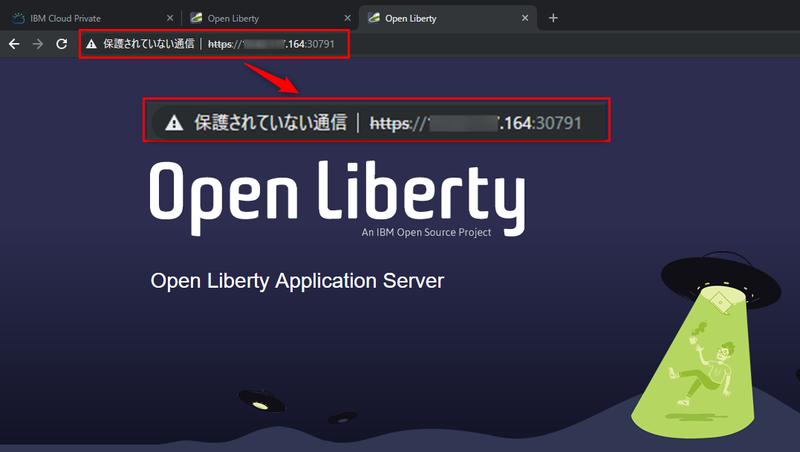Go back to the previous page
Image resolution: width=800 pixels, height=452 pixels.
tap(14, 44)
